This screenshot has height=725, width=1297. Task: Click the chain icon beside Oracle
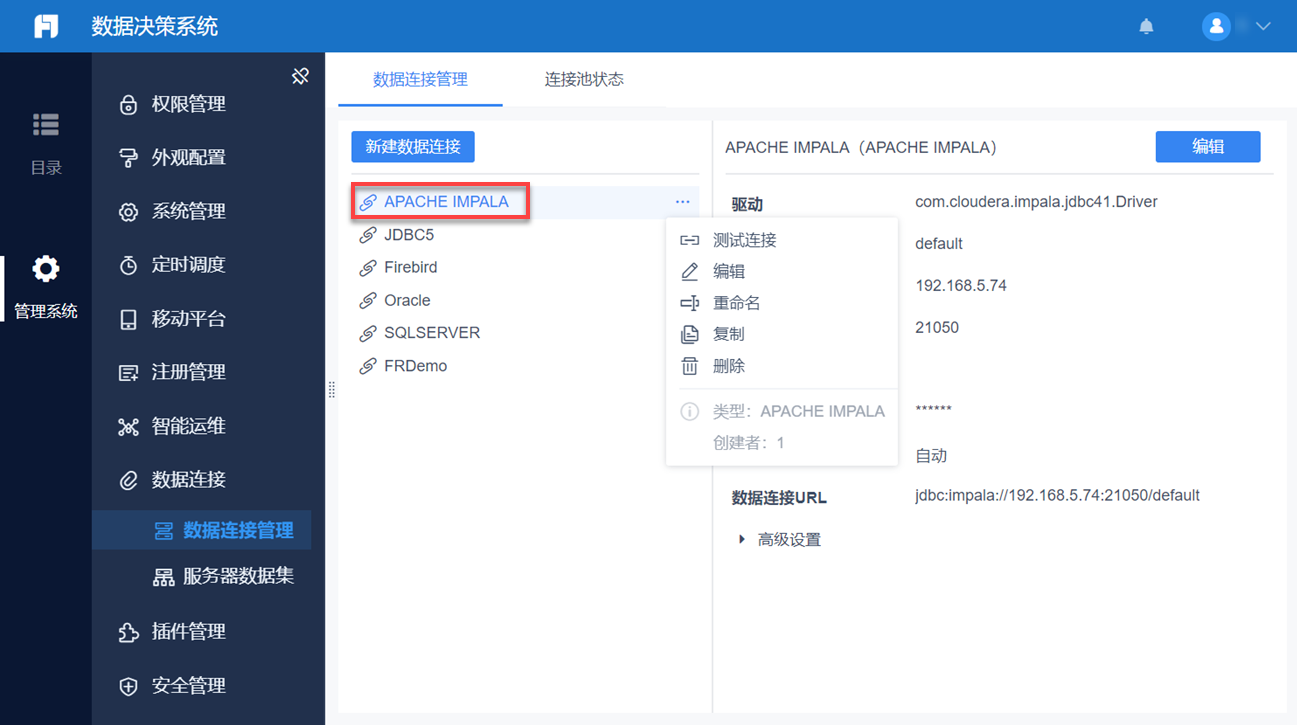click(367, 301)
